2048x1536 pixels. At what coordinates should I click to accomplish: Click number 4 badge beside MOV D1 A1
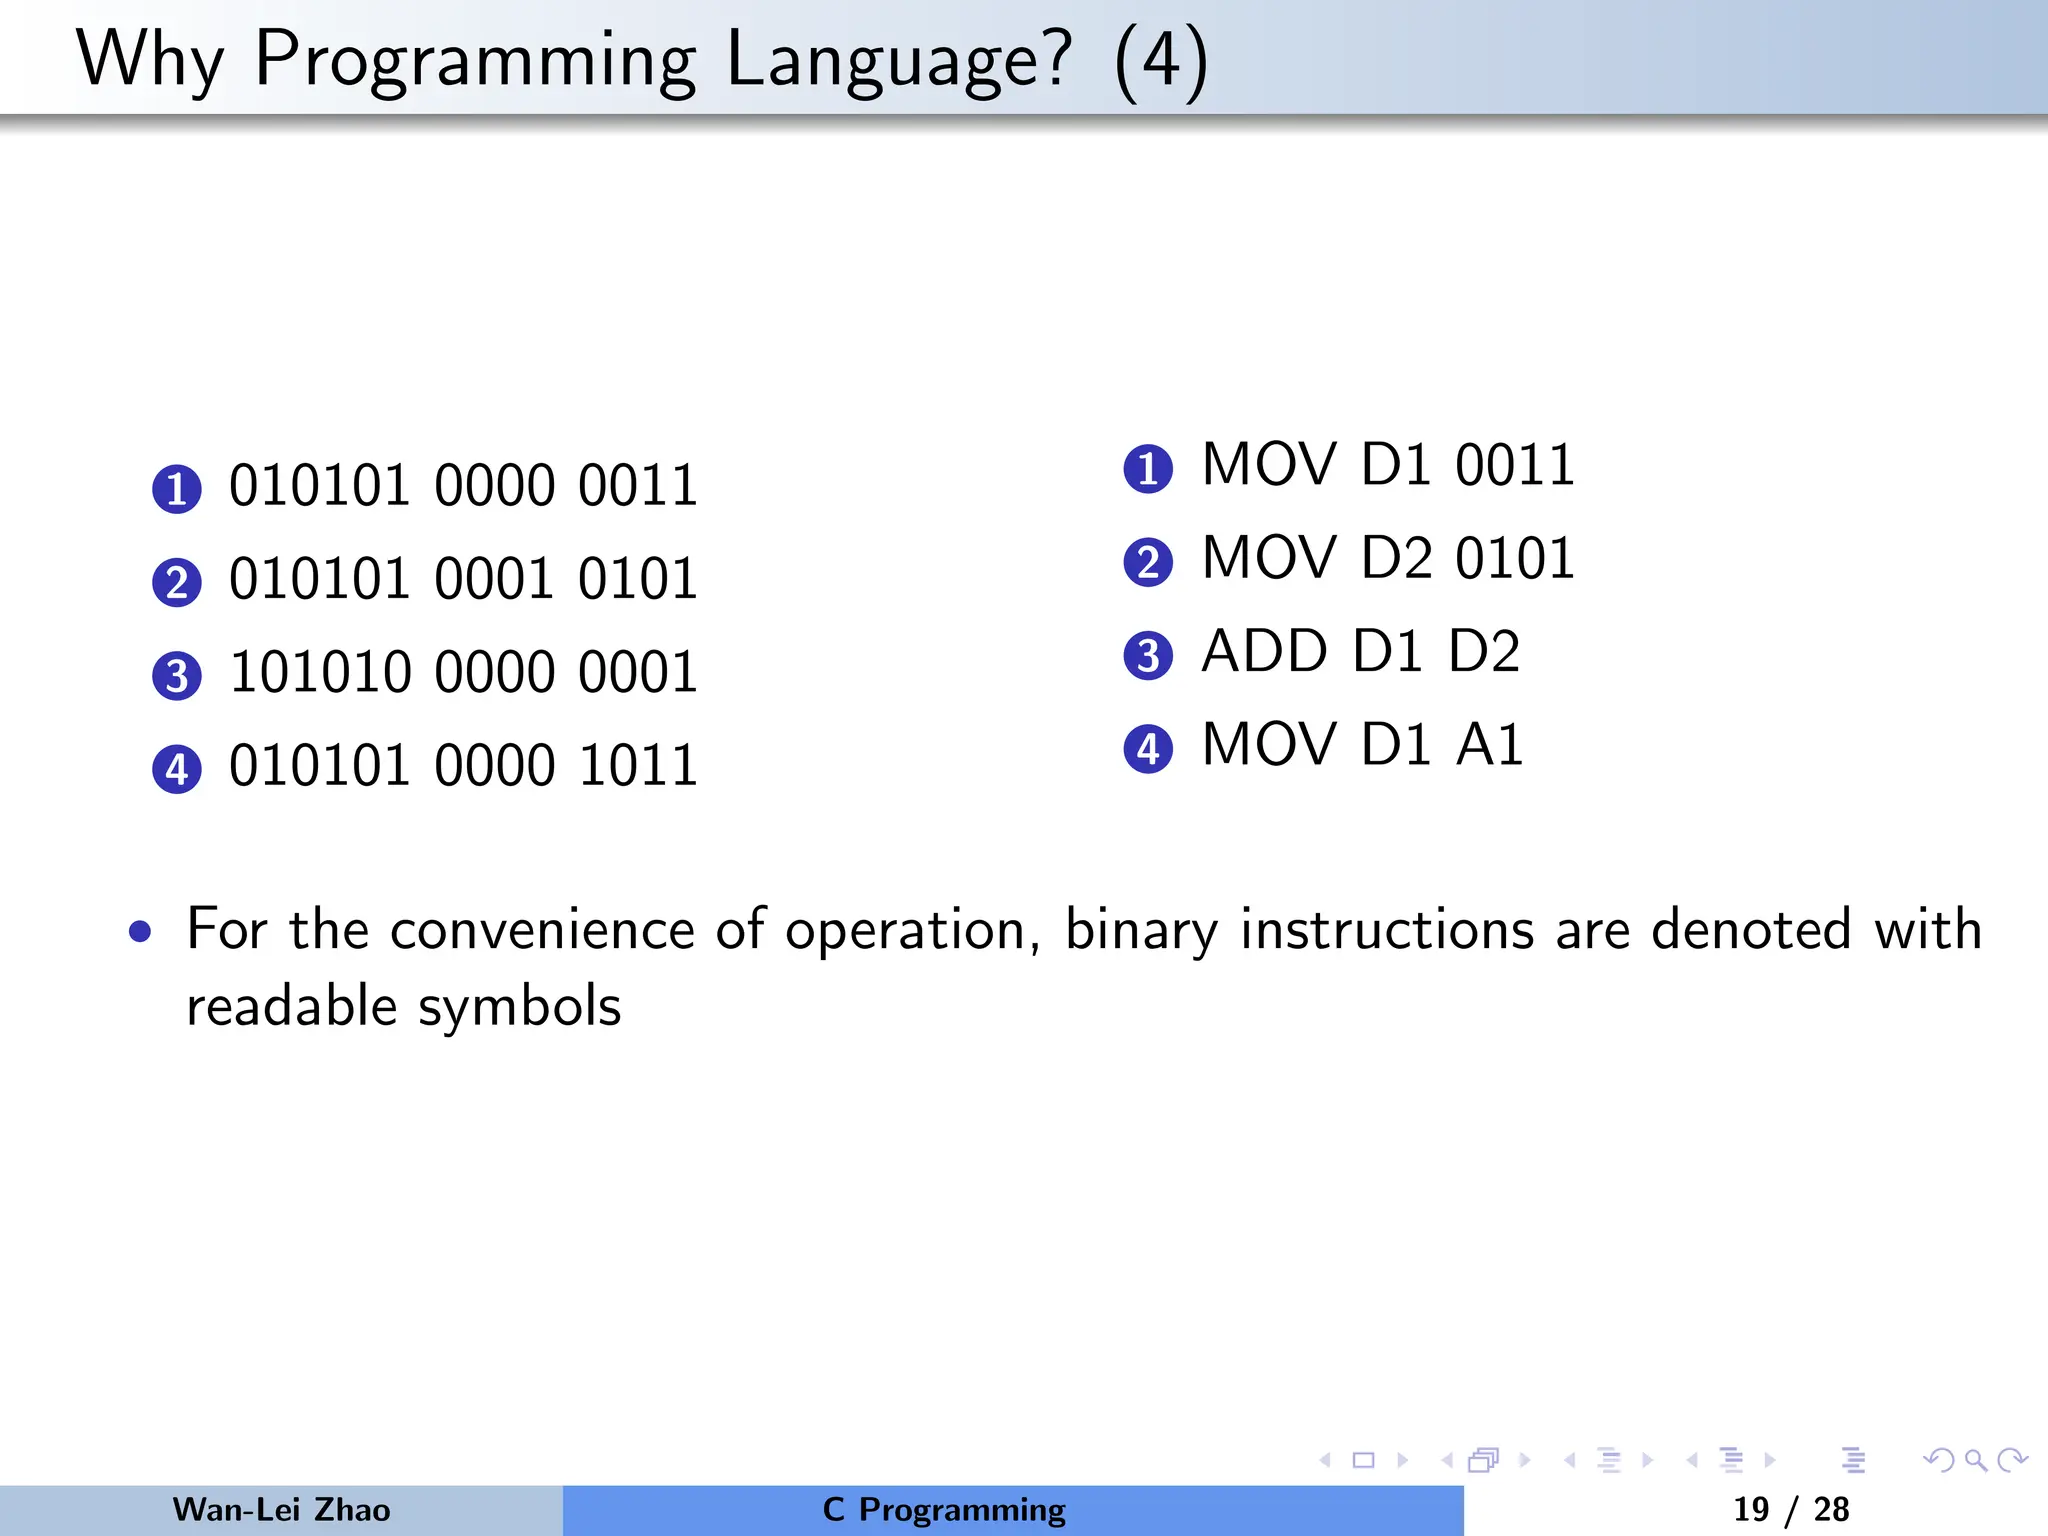tap(1148, 749)
